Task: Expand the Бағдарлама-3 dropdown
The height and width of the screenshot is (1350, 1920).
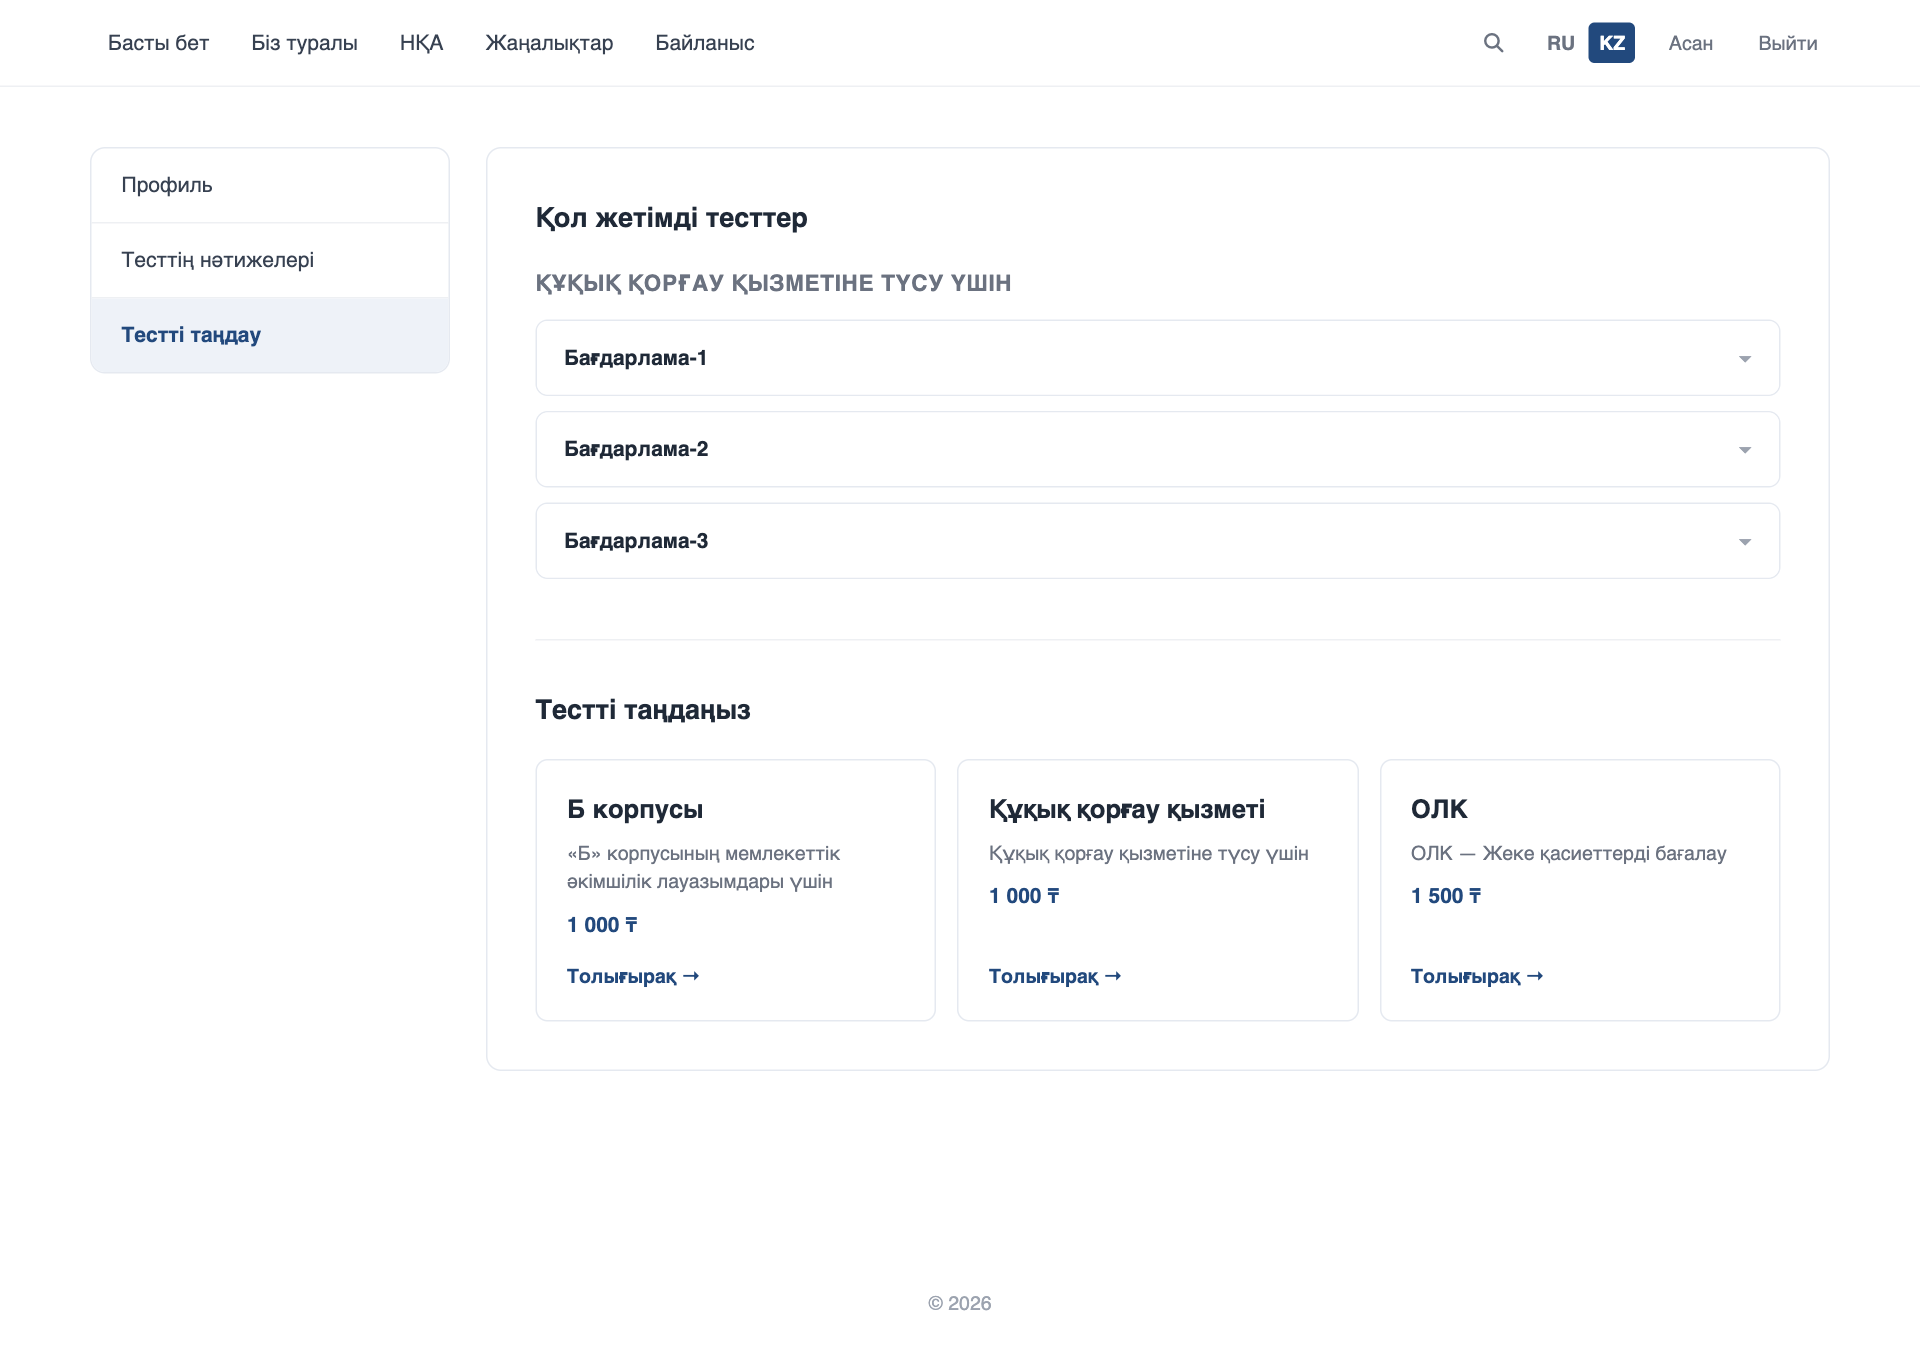Action: (x=1157, y=541)
